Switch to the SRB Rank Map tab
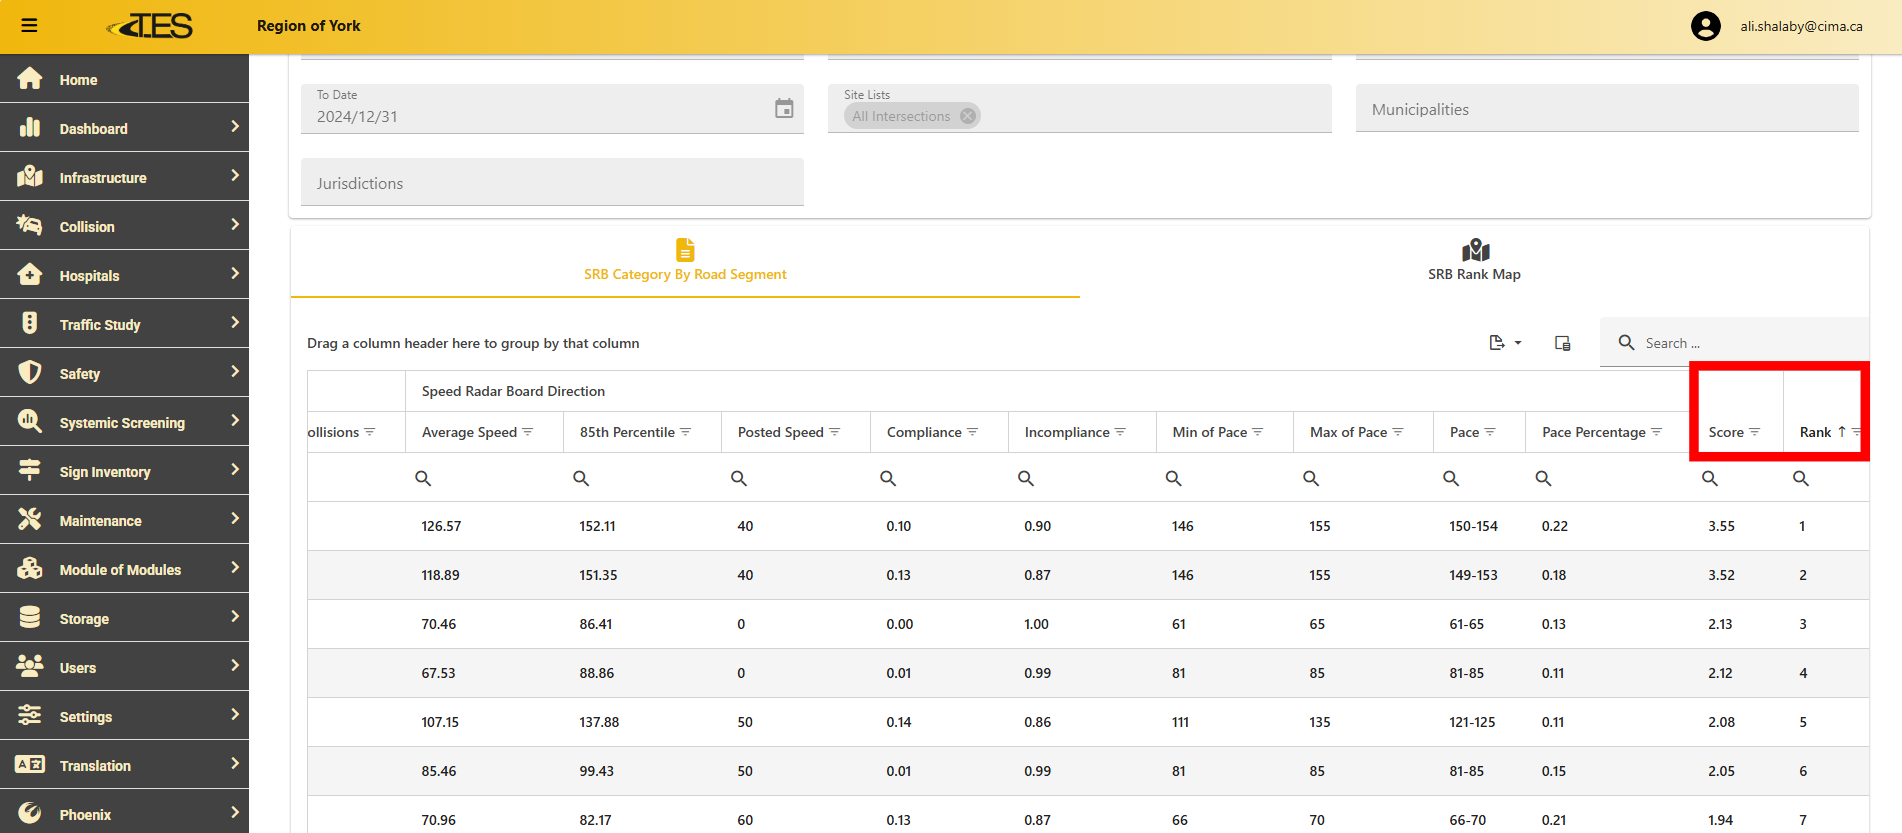Screen dimensions: 1902x833 click(x=1474, y=261)
